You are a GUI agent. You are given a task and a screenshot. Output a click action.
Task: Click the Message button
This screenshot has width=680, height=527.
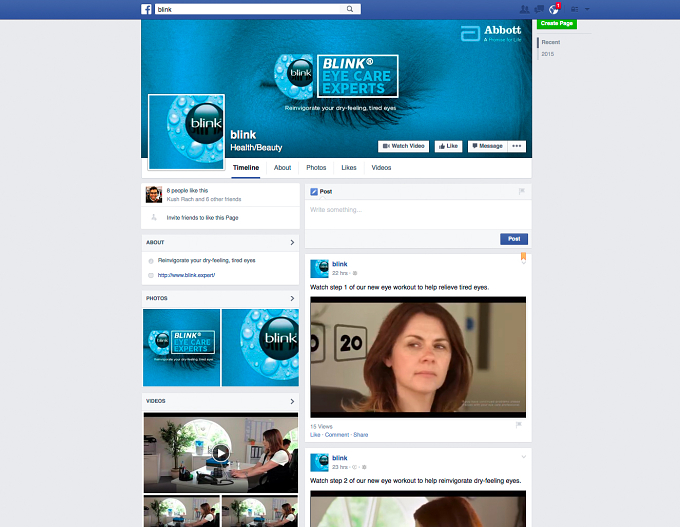pos(487,146)
